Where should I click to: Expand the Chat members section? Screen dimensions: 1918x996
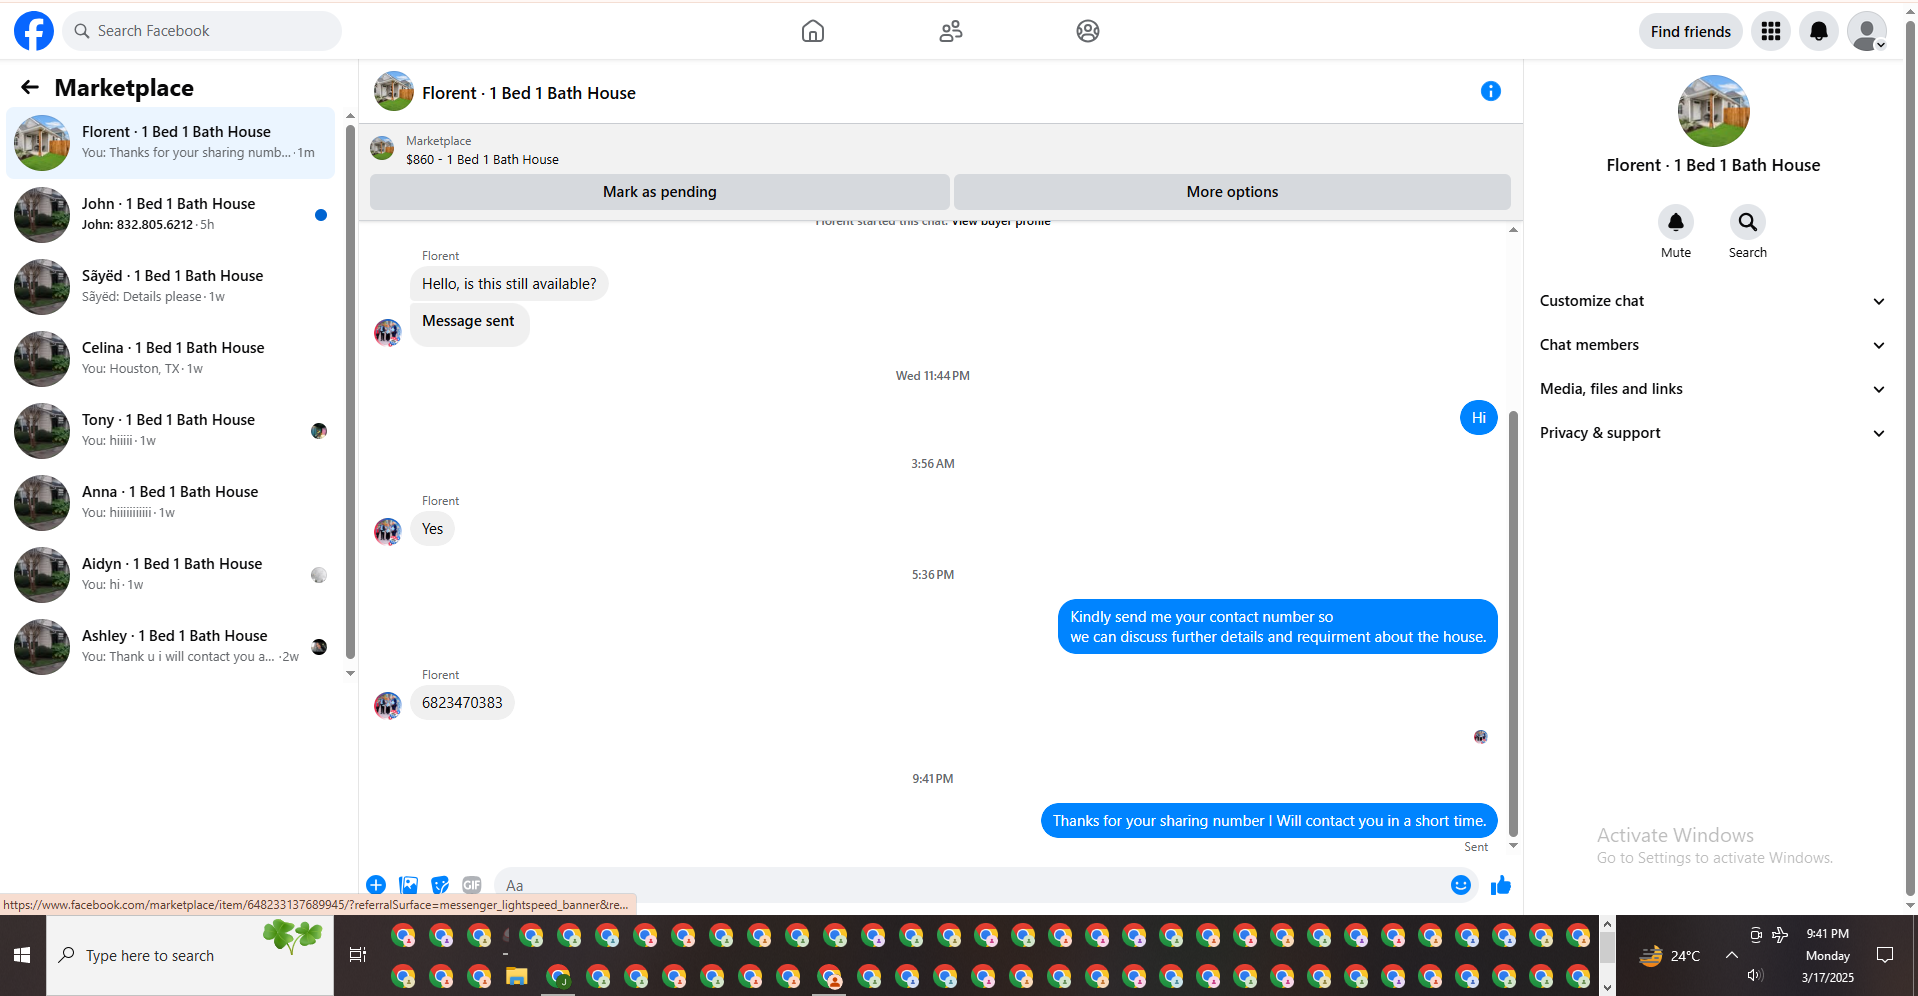click(1712, 345)
